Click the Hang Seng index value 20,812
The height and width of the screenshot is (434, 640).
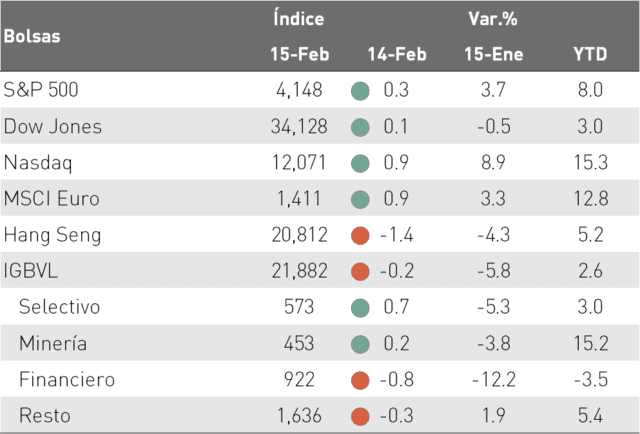(x=300, y=235)
